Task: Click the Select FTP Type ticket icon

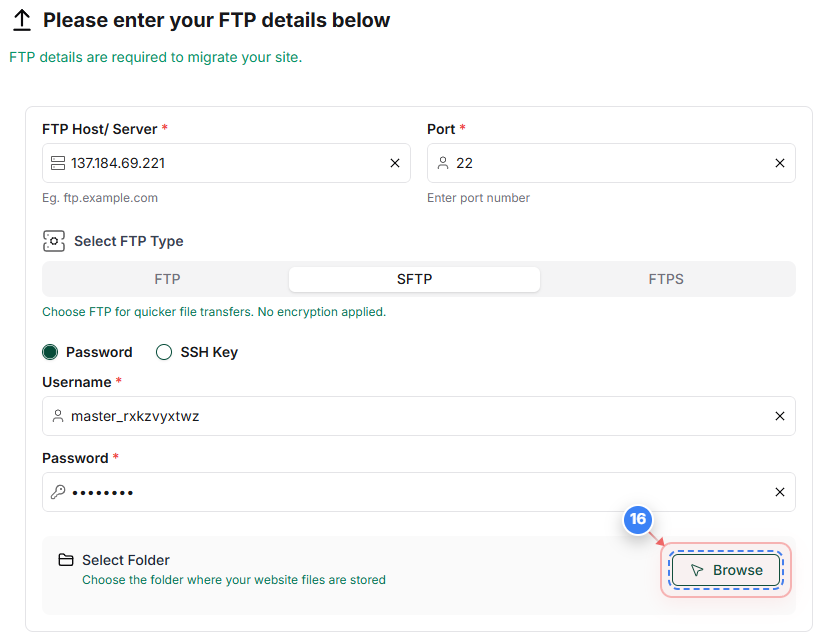Action: tap(53, 241)
